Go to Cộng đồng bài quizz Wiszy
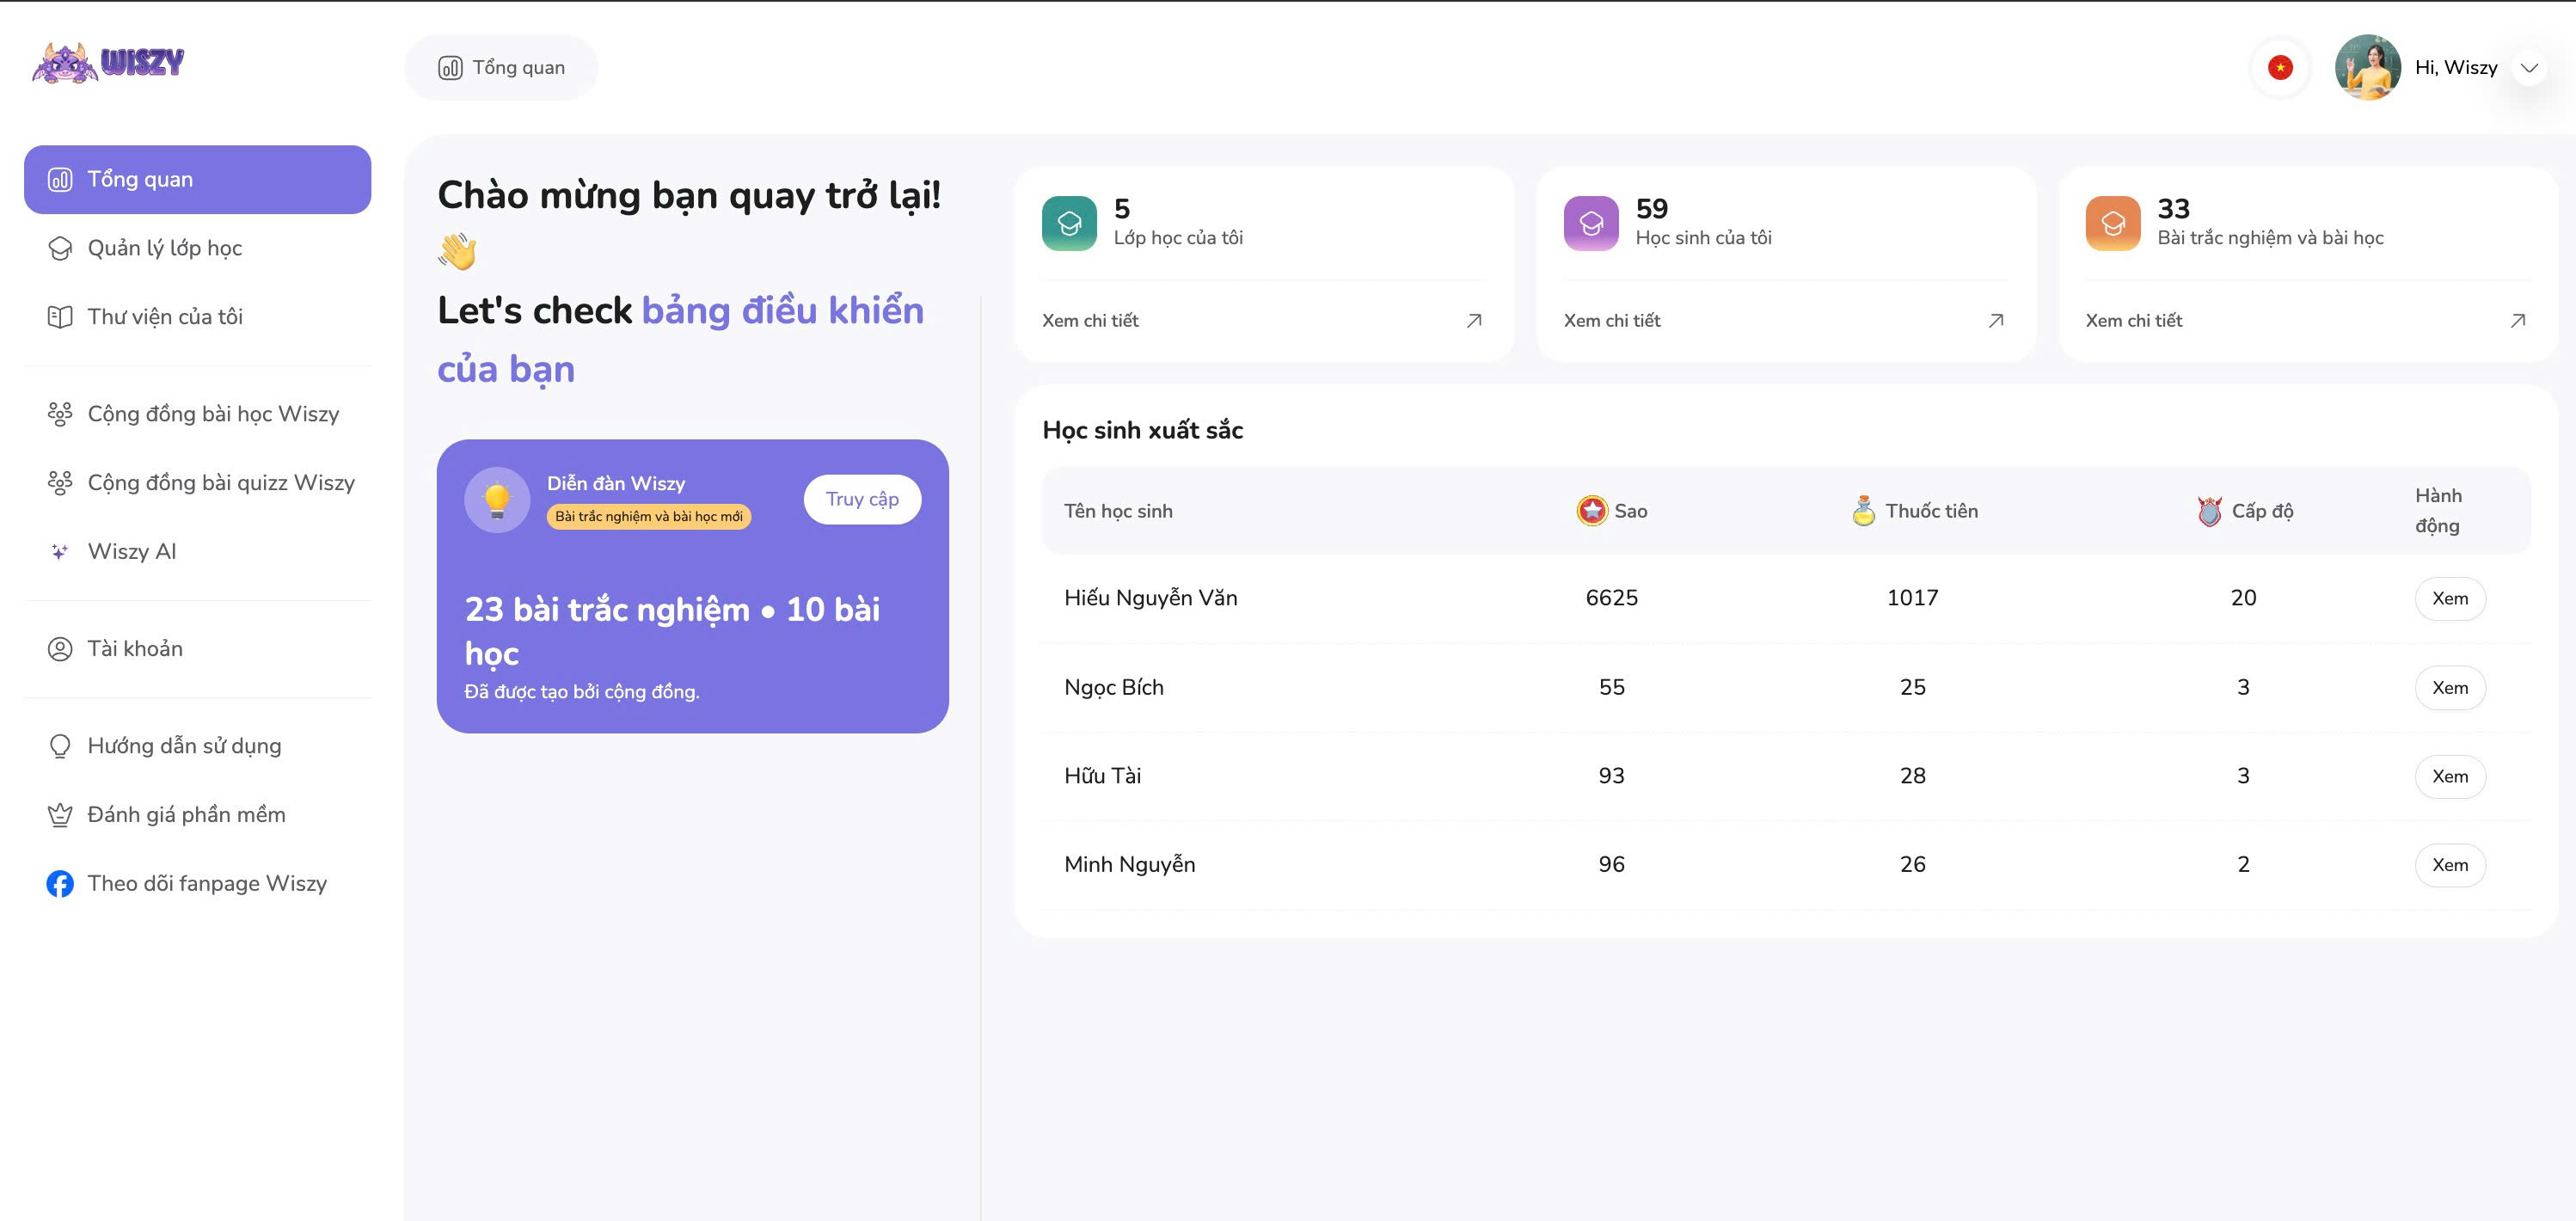The image size is (2576, 1221). pyautogui.click(x=220, y=483)
